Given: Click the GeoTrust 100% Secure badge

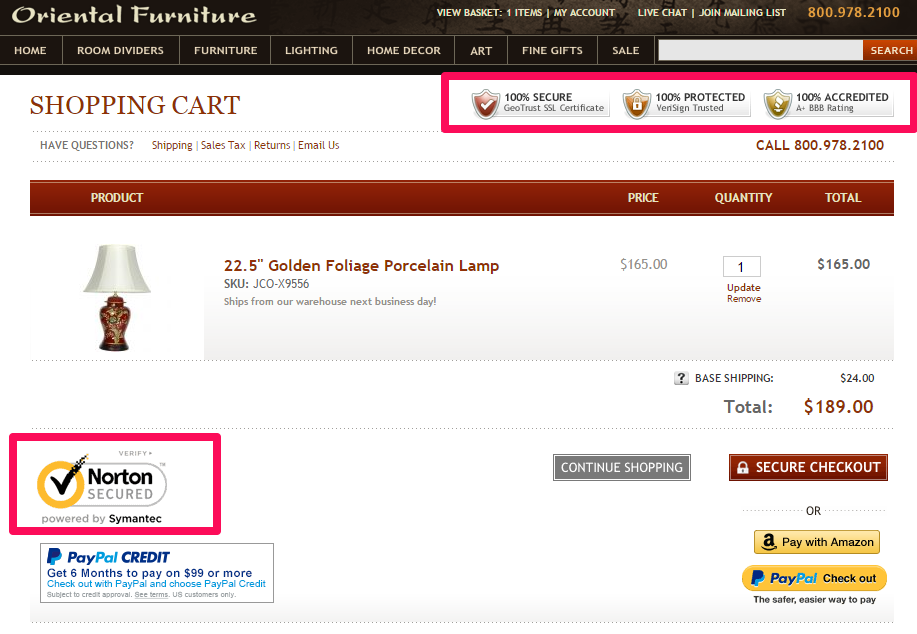Looking at the screenshot, I should (540, 103).
